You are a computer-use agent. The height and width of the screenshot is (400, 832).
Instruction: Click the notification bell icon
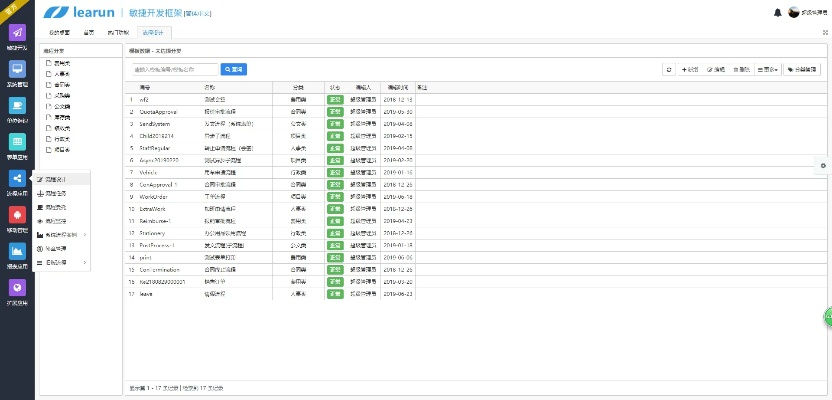click(778, 12)
